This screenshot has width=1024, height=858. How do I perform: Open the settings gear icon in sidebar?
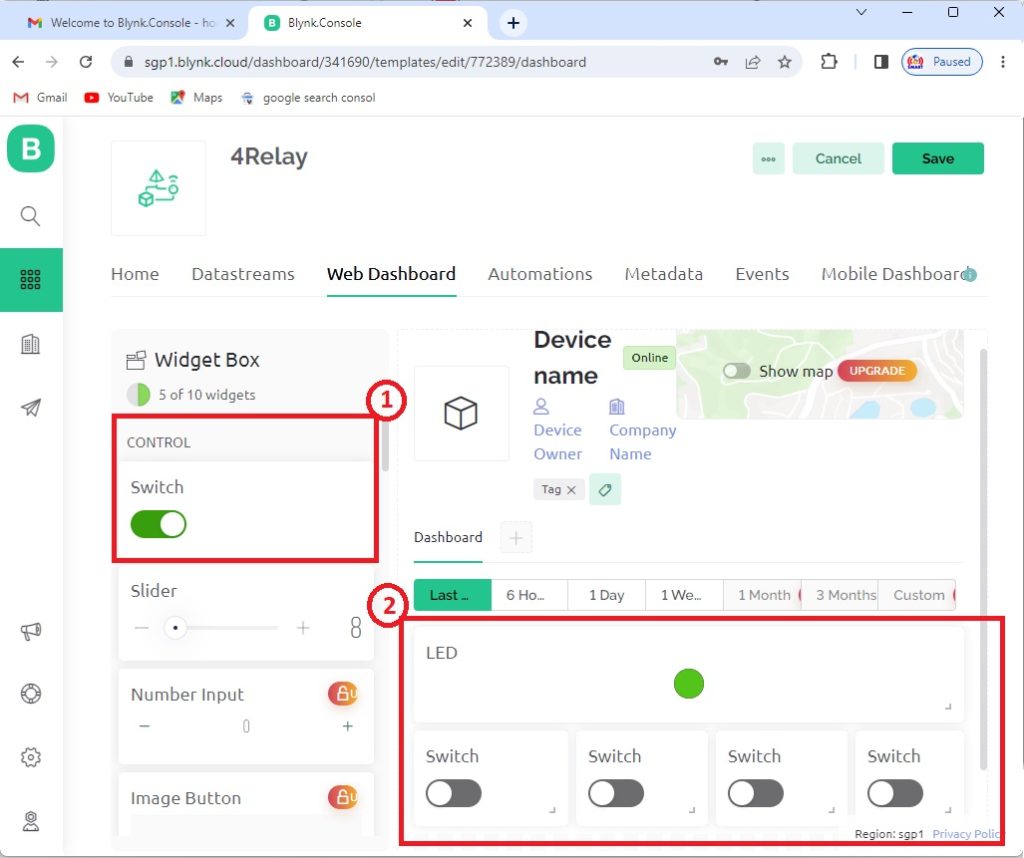31,758
